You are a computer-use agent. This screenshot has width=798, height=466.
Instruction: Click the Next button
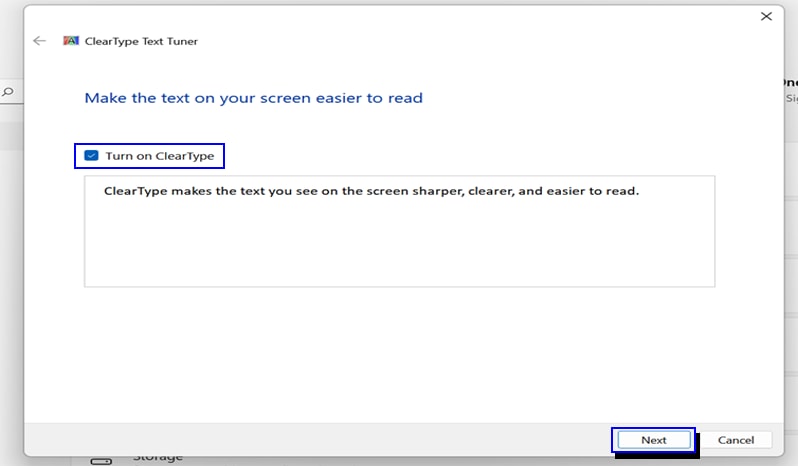(653, 440)
